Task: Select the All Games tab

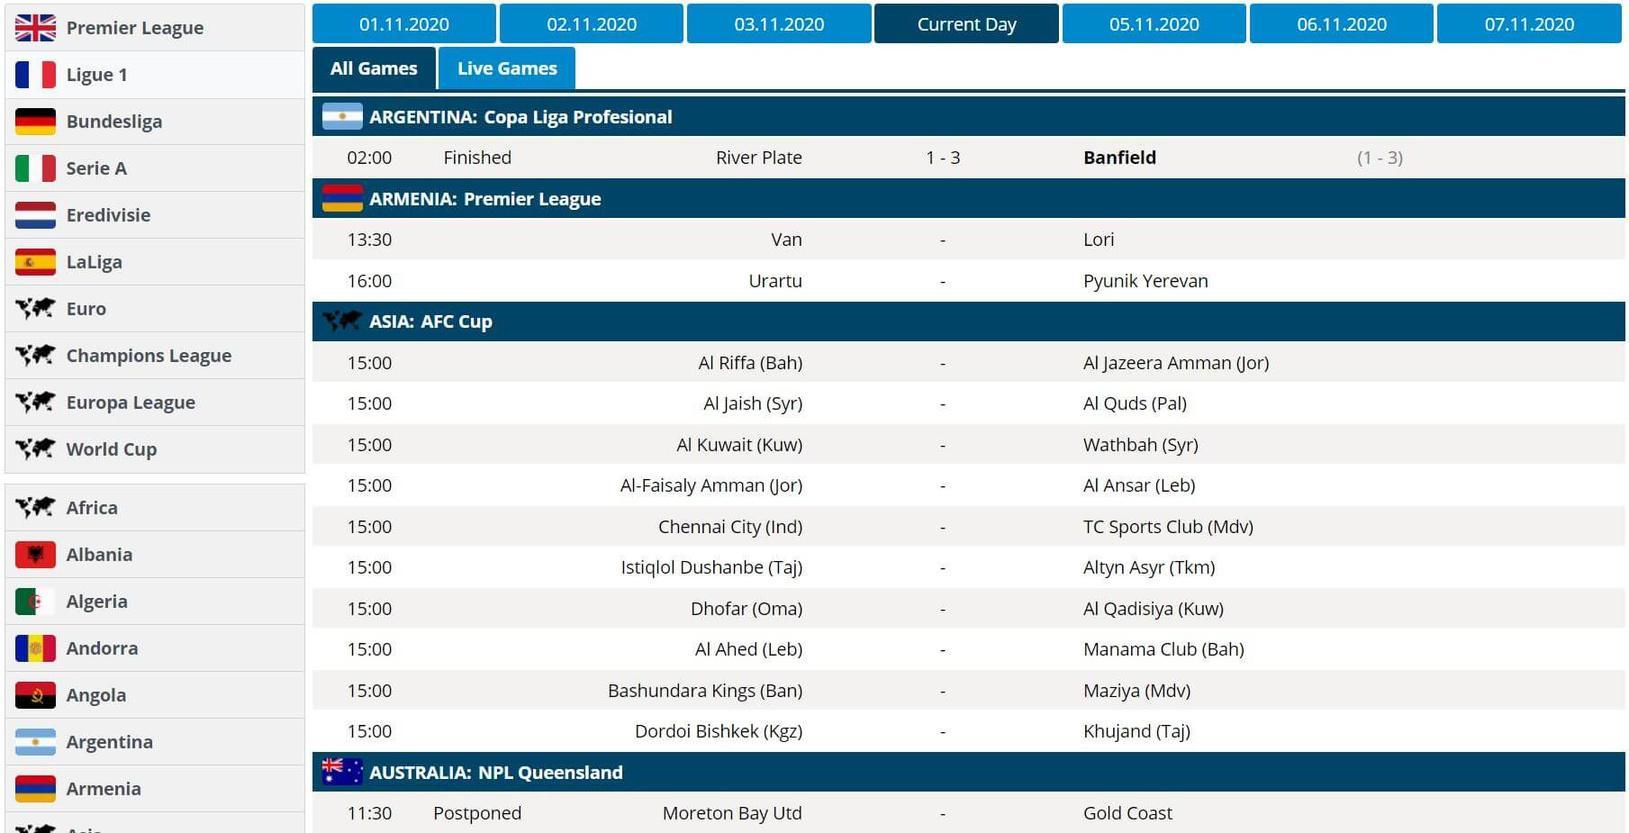Action: (373, 68)
